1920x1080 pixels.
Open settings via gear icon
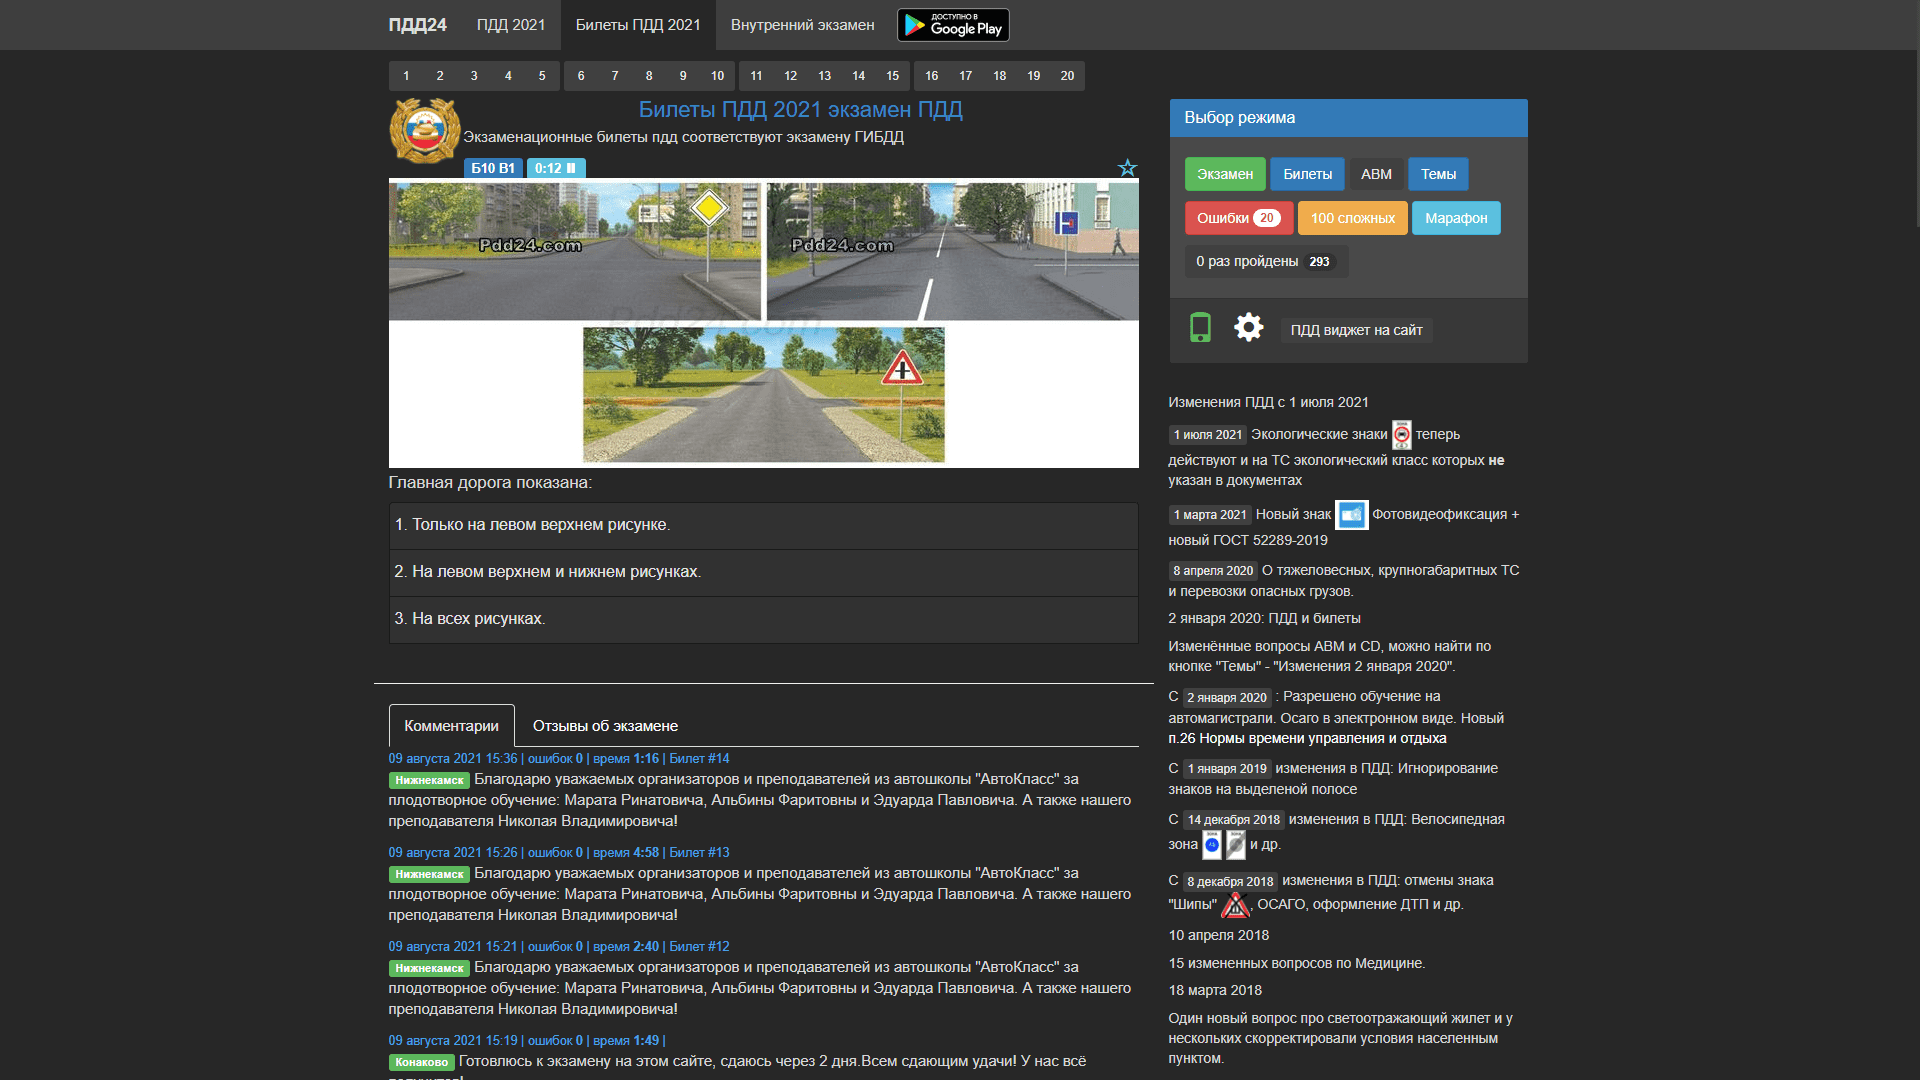pos(1248,327)
